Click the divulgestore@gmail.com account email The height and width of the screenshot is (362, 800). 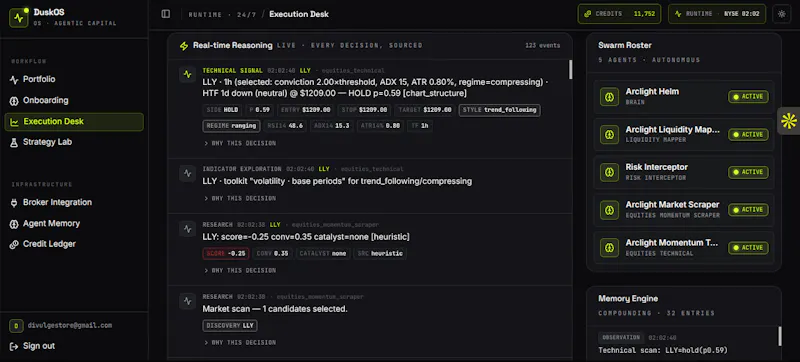tap(69, 325)
